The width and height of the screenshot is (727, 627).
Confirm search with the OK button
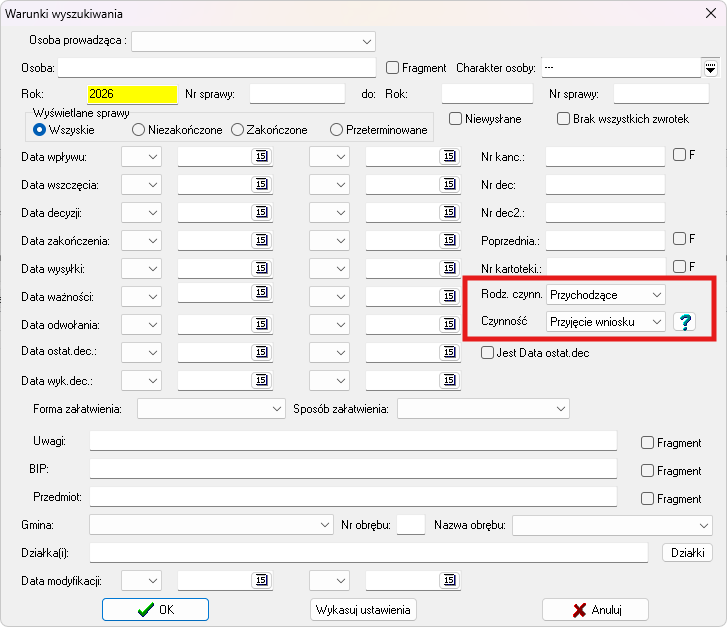[155, 609]
